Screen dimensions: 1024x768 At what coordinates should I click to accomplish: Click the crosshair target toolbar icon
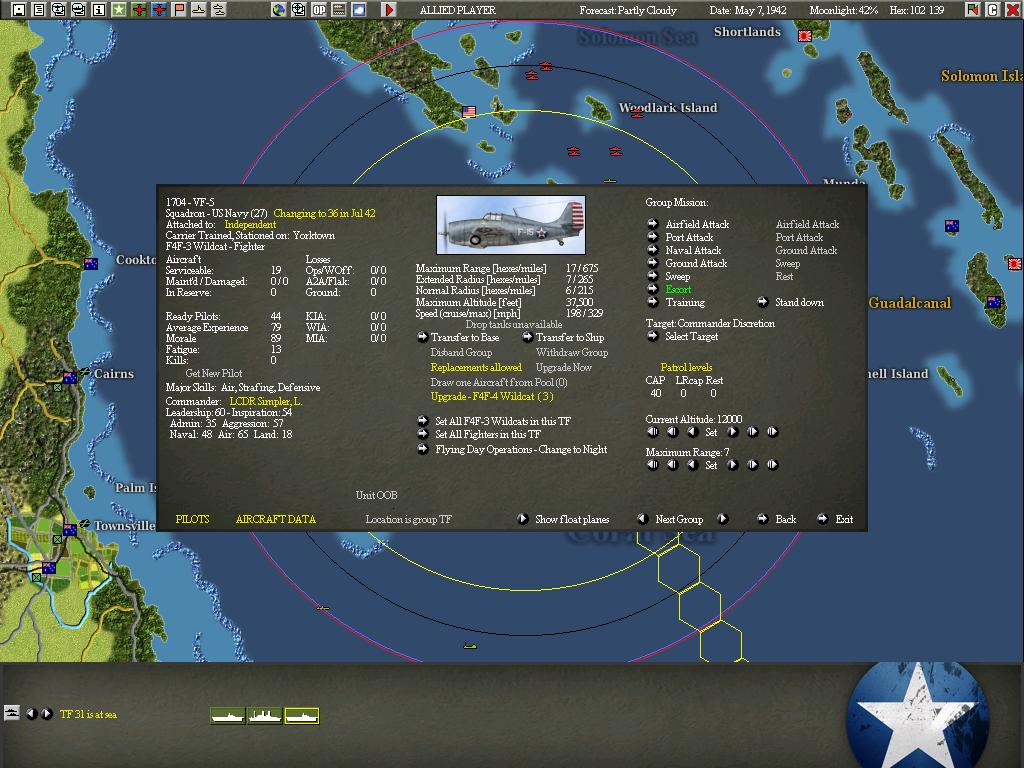[298, 10]
